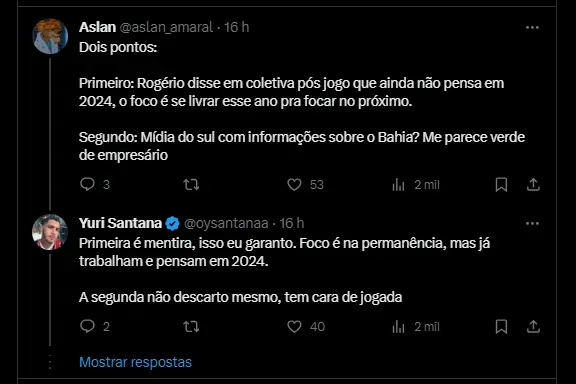Visit the @aslan_amaral handle
Viewport: 576px width, 384px height.
click(x=166, y=27)
